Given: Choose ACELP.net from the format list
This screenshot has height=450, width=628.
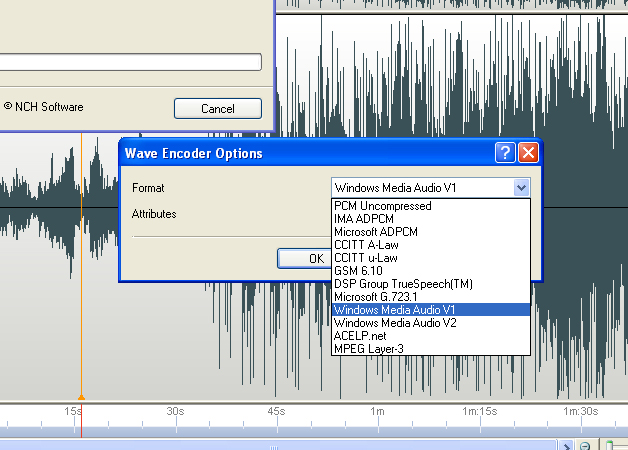Looking at the screenshot, I should pyautogui.click(x=431, y=335).
